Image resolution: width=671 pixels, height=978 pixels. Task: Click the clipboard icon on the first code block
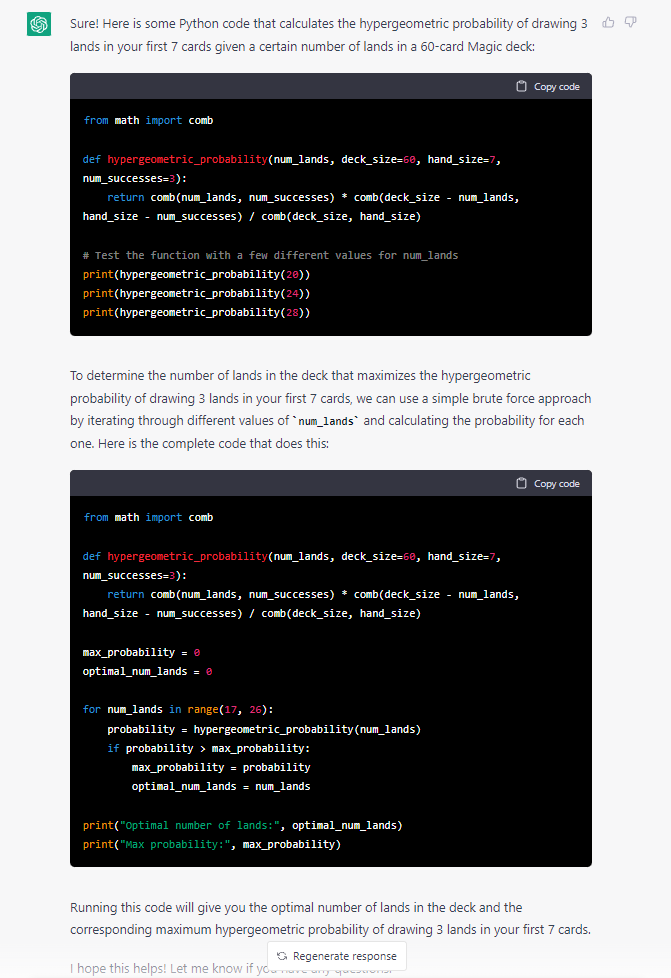[521, 87]
